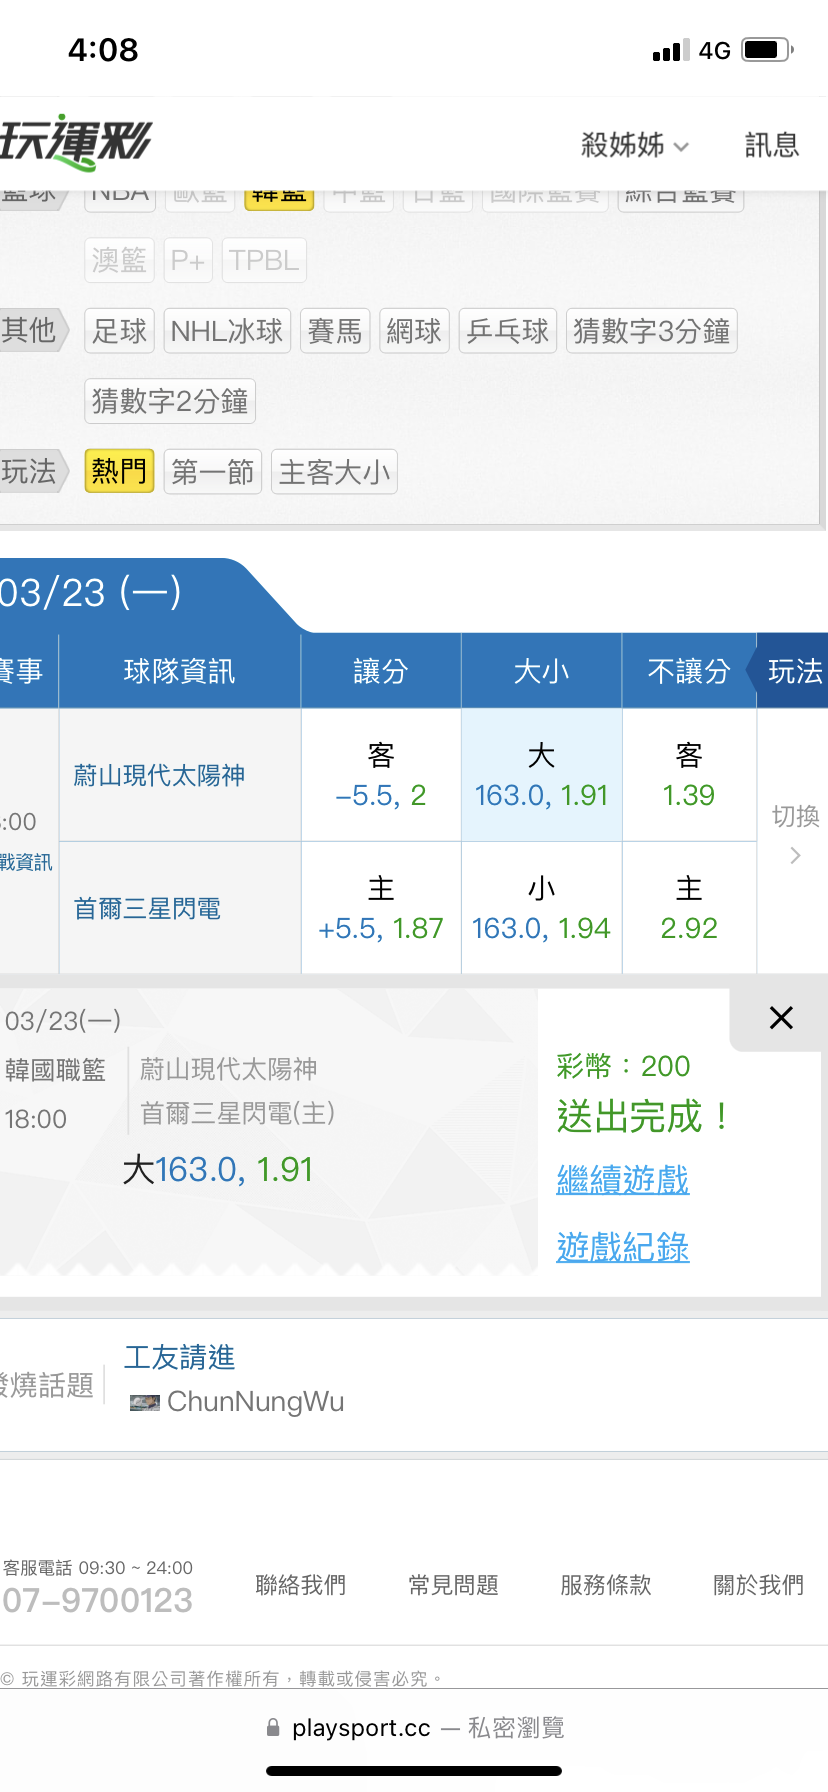Tap the address bar lock icon
This screenshot has width=828, height=1792.
coord(273,1728)
